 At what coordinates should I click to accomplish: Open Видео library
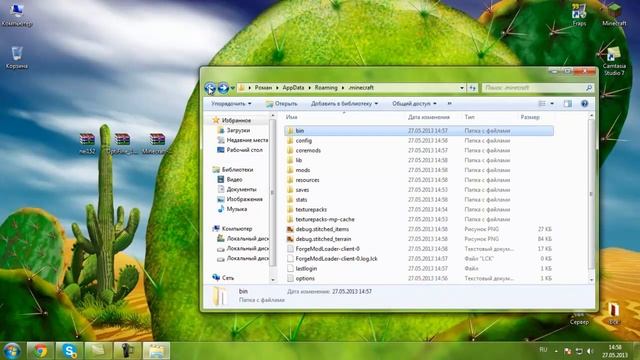(234, 179)
